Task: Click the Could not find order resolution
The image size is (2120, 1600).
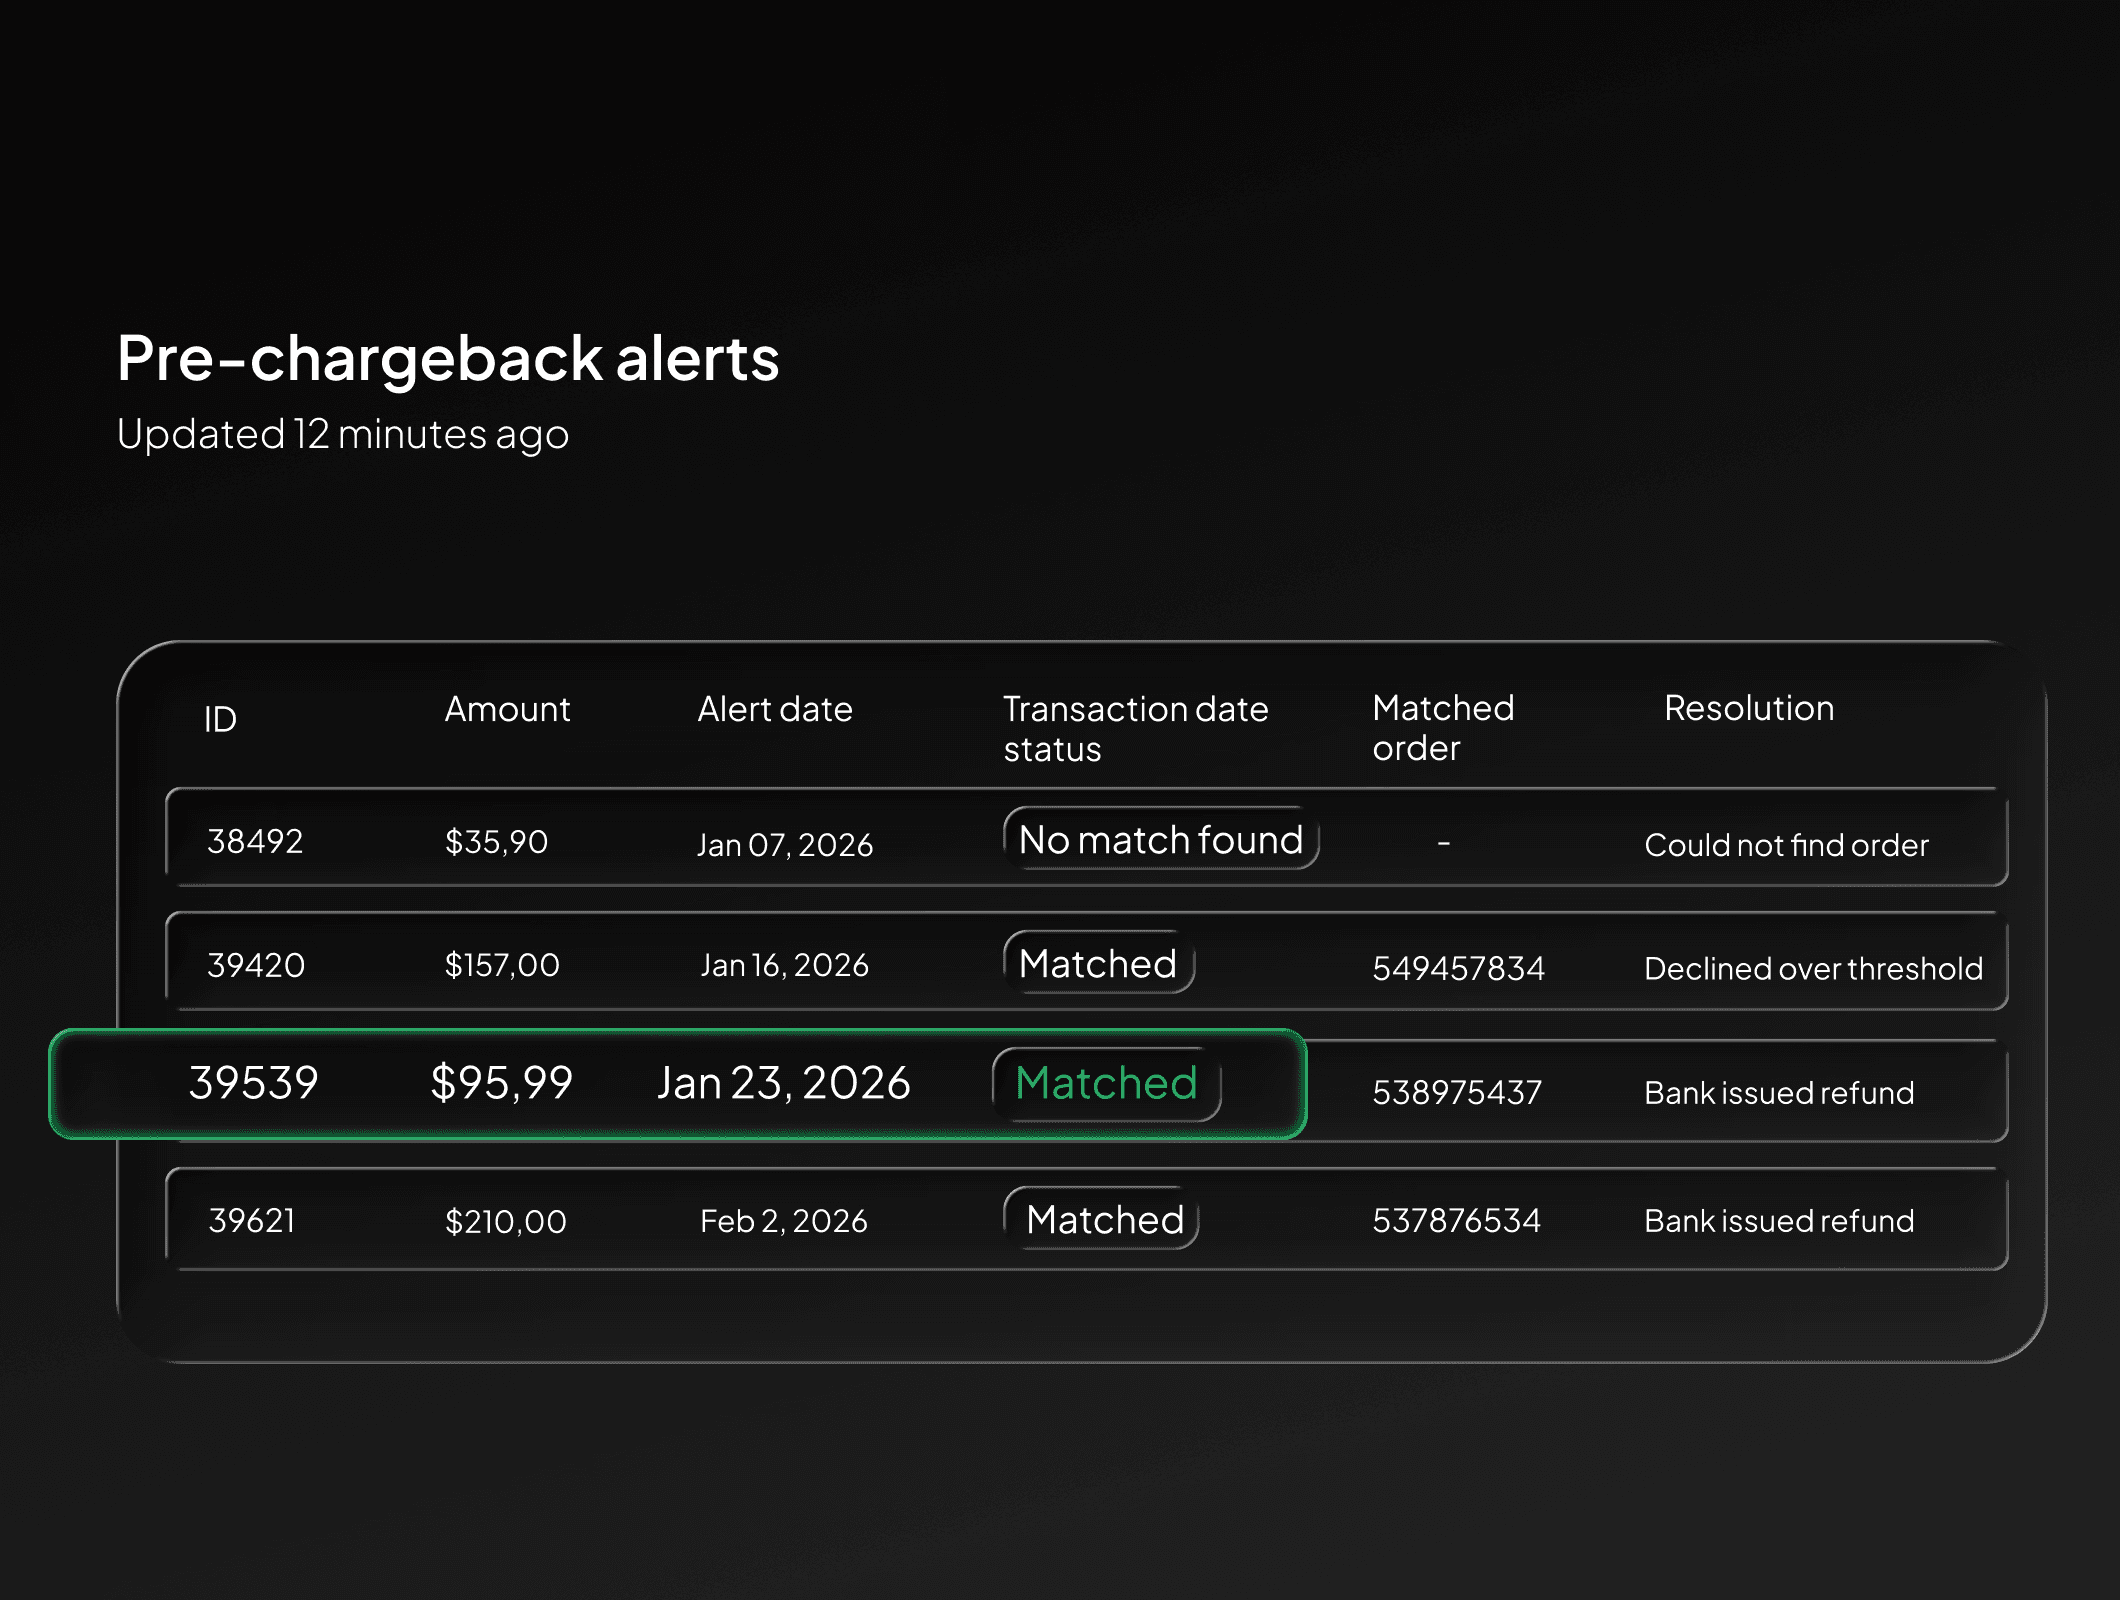Action: coord(1785,845)
